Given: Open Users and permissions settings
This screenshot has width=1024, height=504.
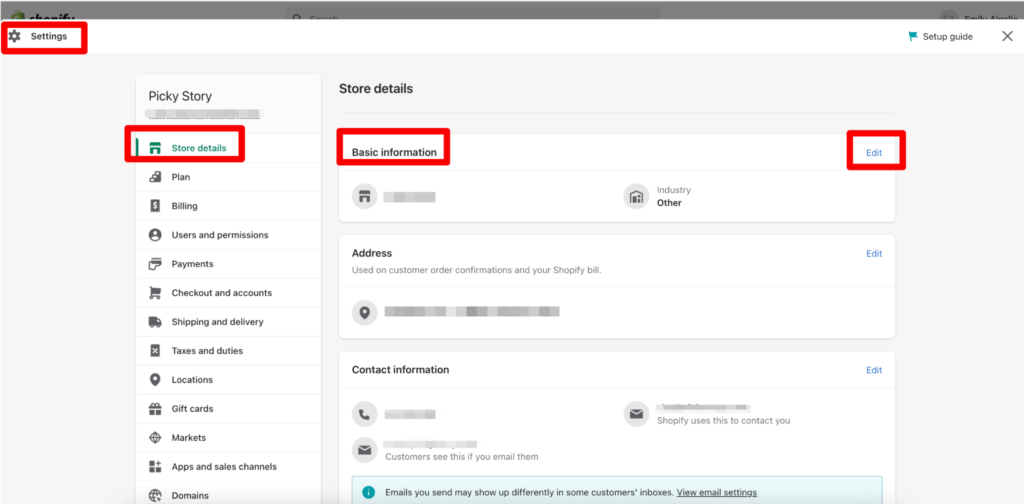Looking at the screenshot, I should 219,235.
